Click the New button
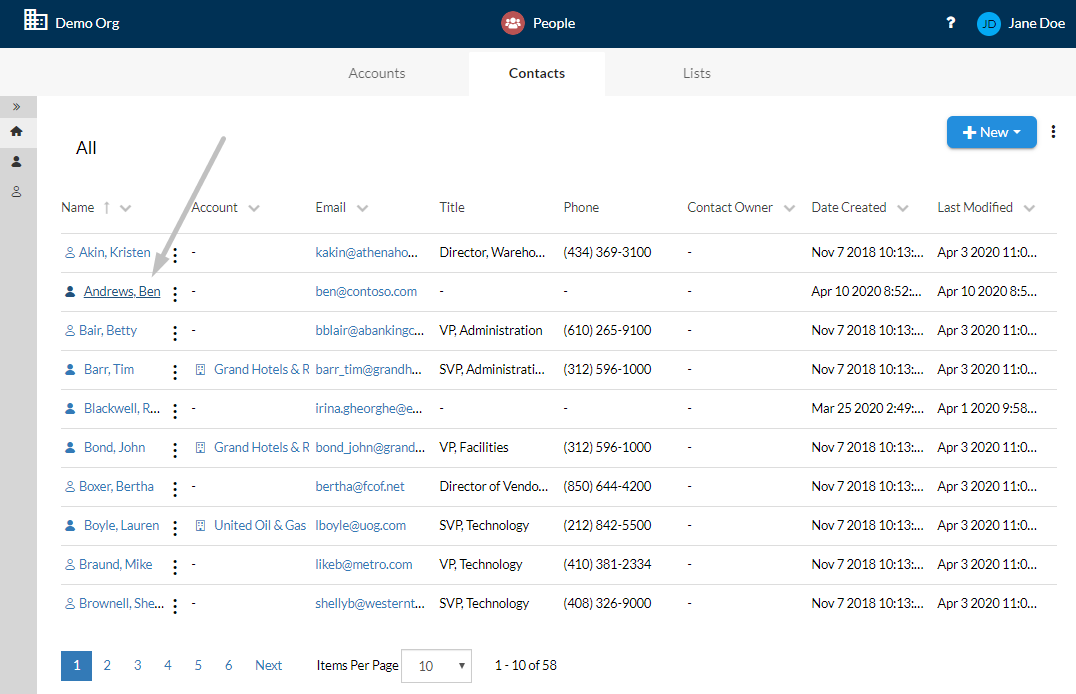The width and height of the screenshot is (1076, 694). pyautogui.click(x=992, y=132)
